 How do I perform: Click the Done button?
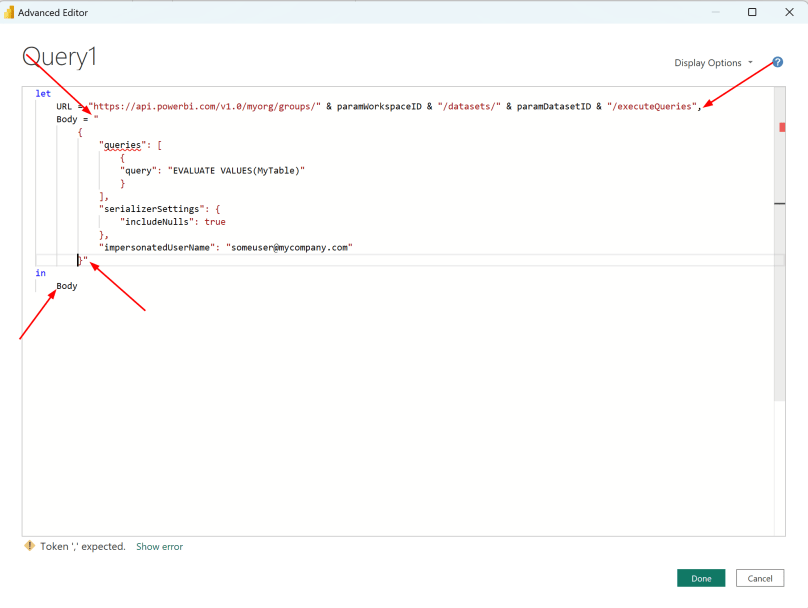(x=701, y=578)
